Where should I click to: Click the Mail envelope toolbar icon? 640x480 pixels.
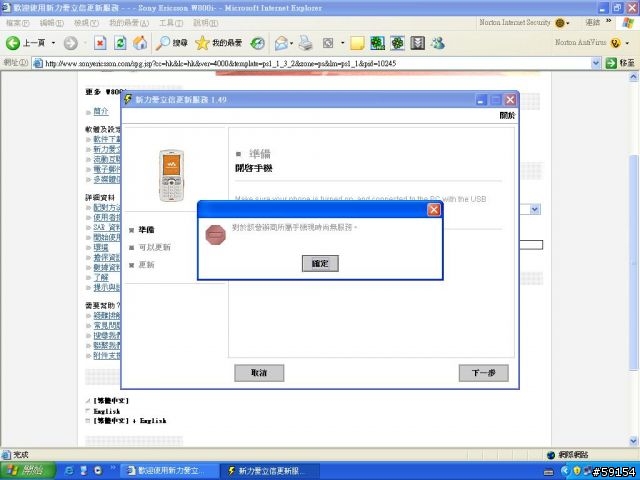pyautogui.click(x=281, y=43)
